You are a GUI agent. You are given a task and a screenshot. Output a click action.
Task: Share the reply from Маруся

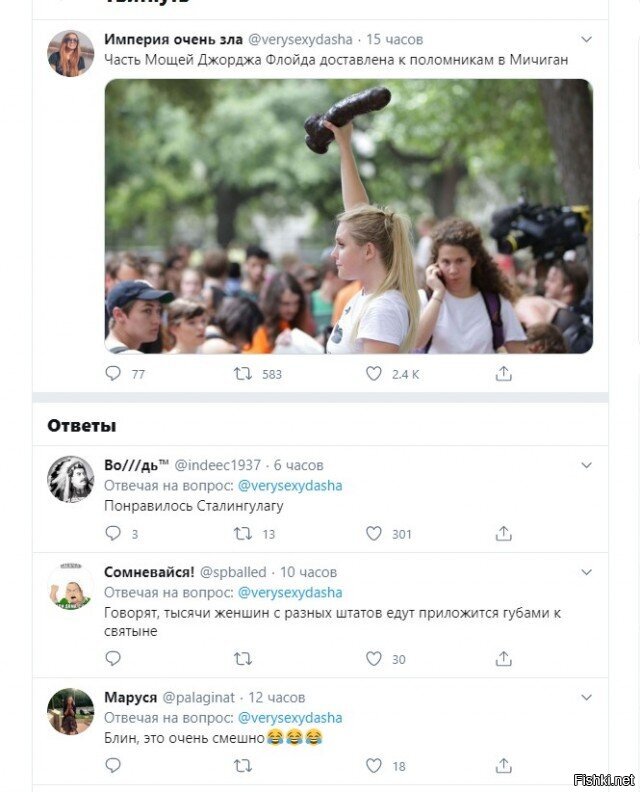[504, 766]
